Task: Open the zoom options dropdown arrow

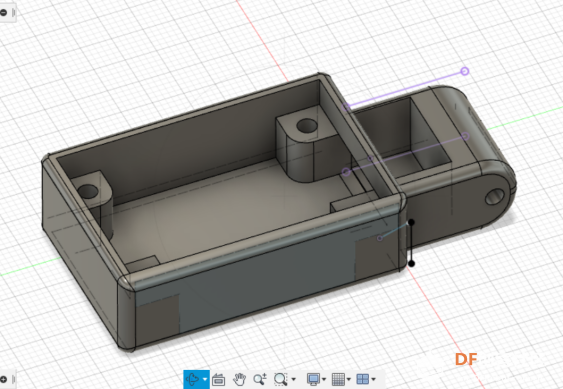Action: click(294, 379)
